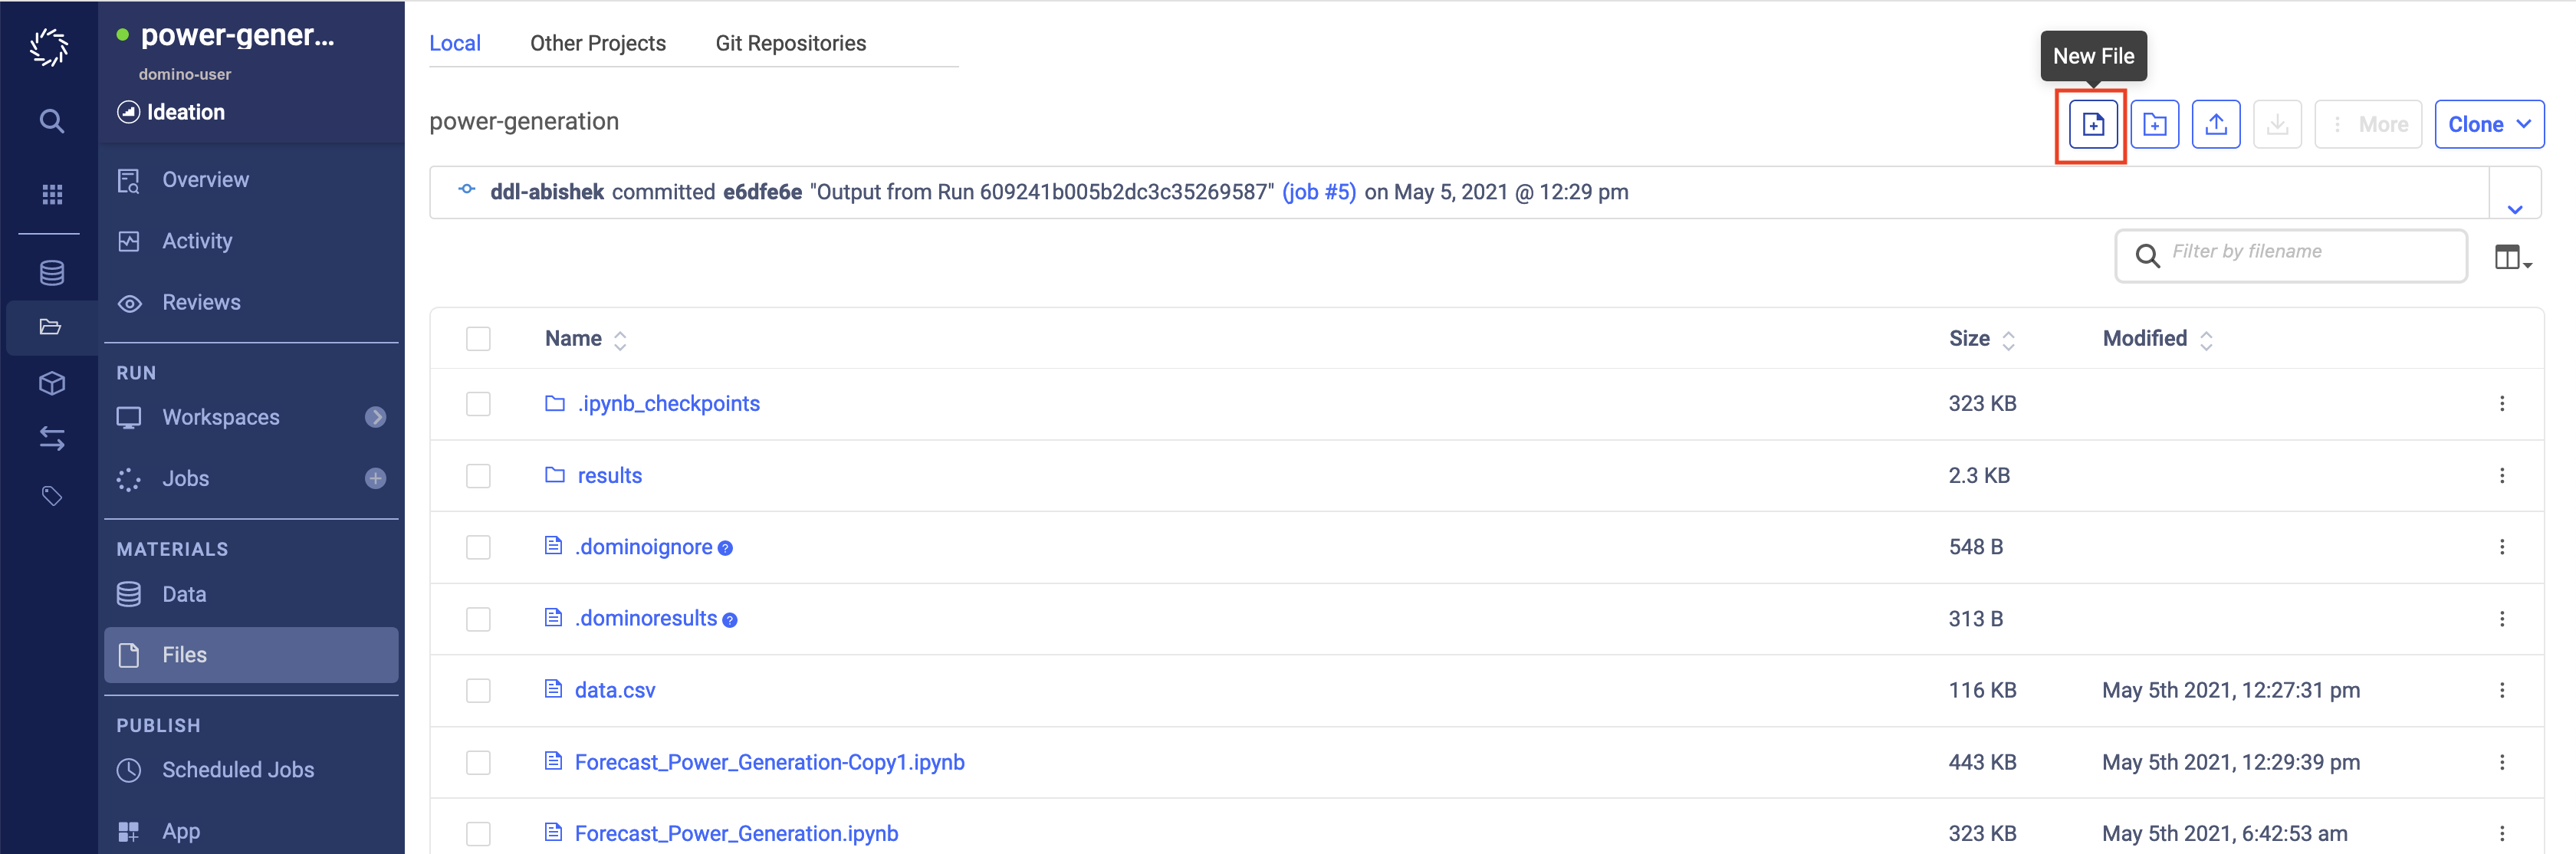Click the New Folder icon

2155,123
